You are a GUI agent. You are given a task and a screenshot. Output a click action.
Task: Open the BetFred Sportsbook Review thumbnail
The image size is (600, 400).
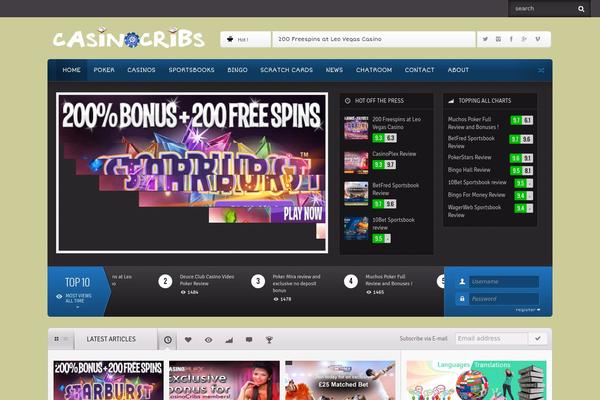tap(356, 194)
